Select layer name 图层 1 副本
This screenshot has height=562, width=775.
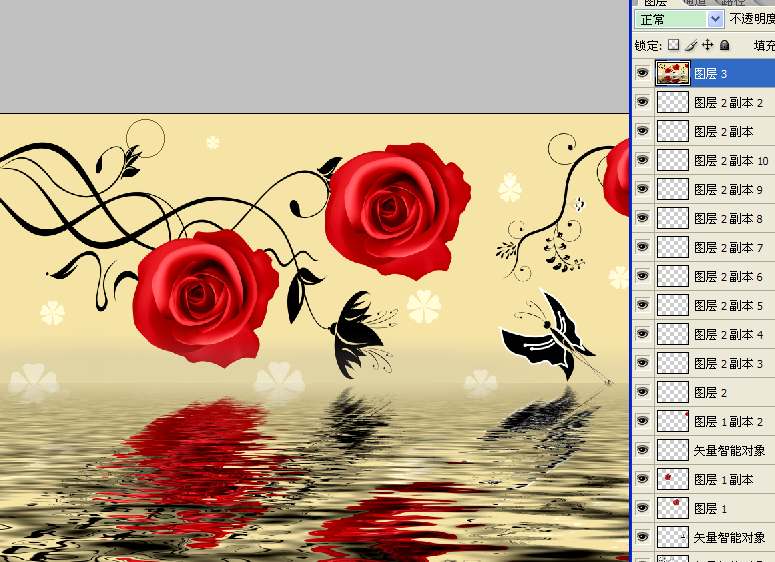click(x=724, y=479)
